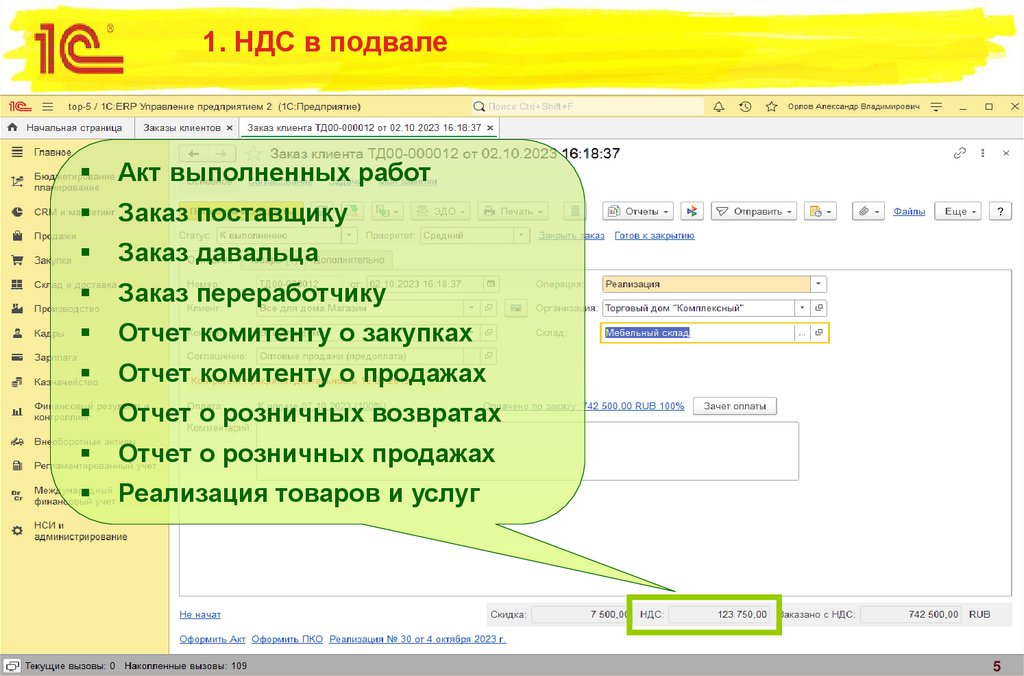This screenshot has height=676, width=1024.
Task: Open 742 500,00 RUB 100% payment link
Action: pos(633,406)
